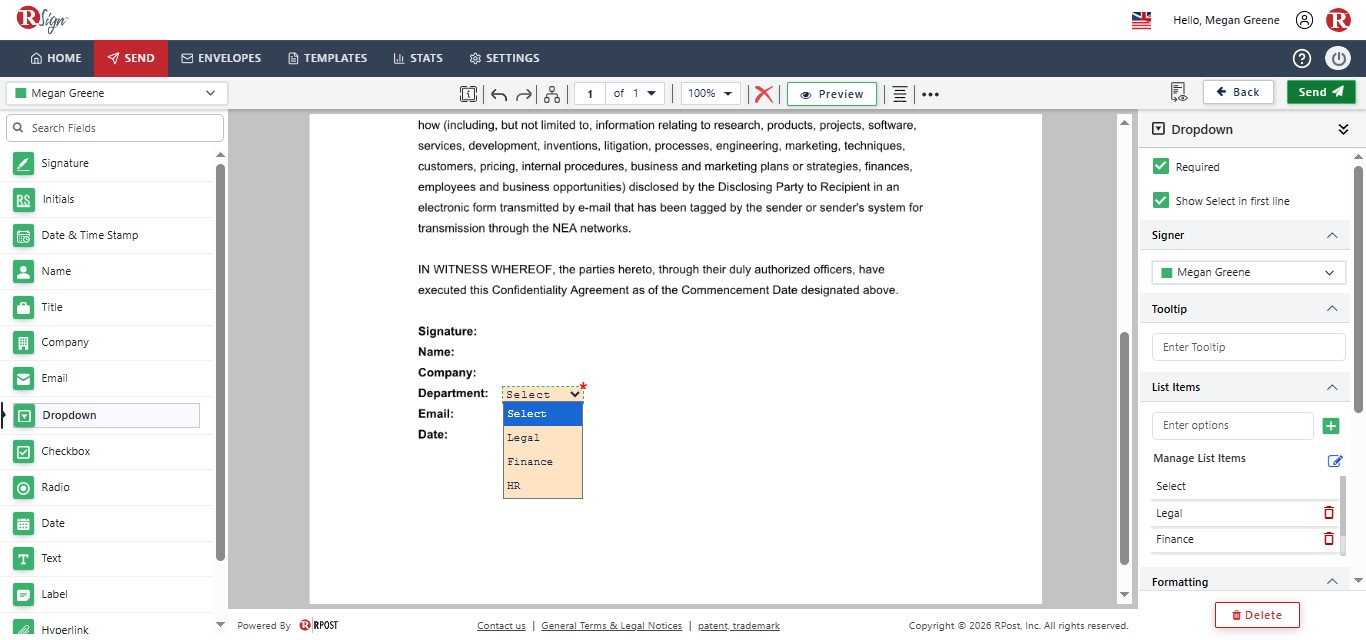Viewport: 1366px width, 640px height.
Task: Click the Preview button
Action: click(832, 94)
